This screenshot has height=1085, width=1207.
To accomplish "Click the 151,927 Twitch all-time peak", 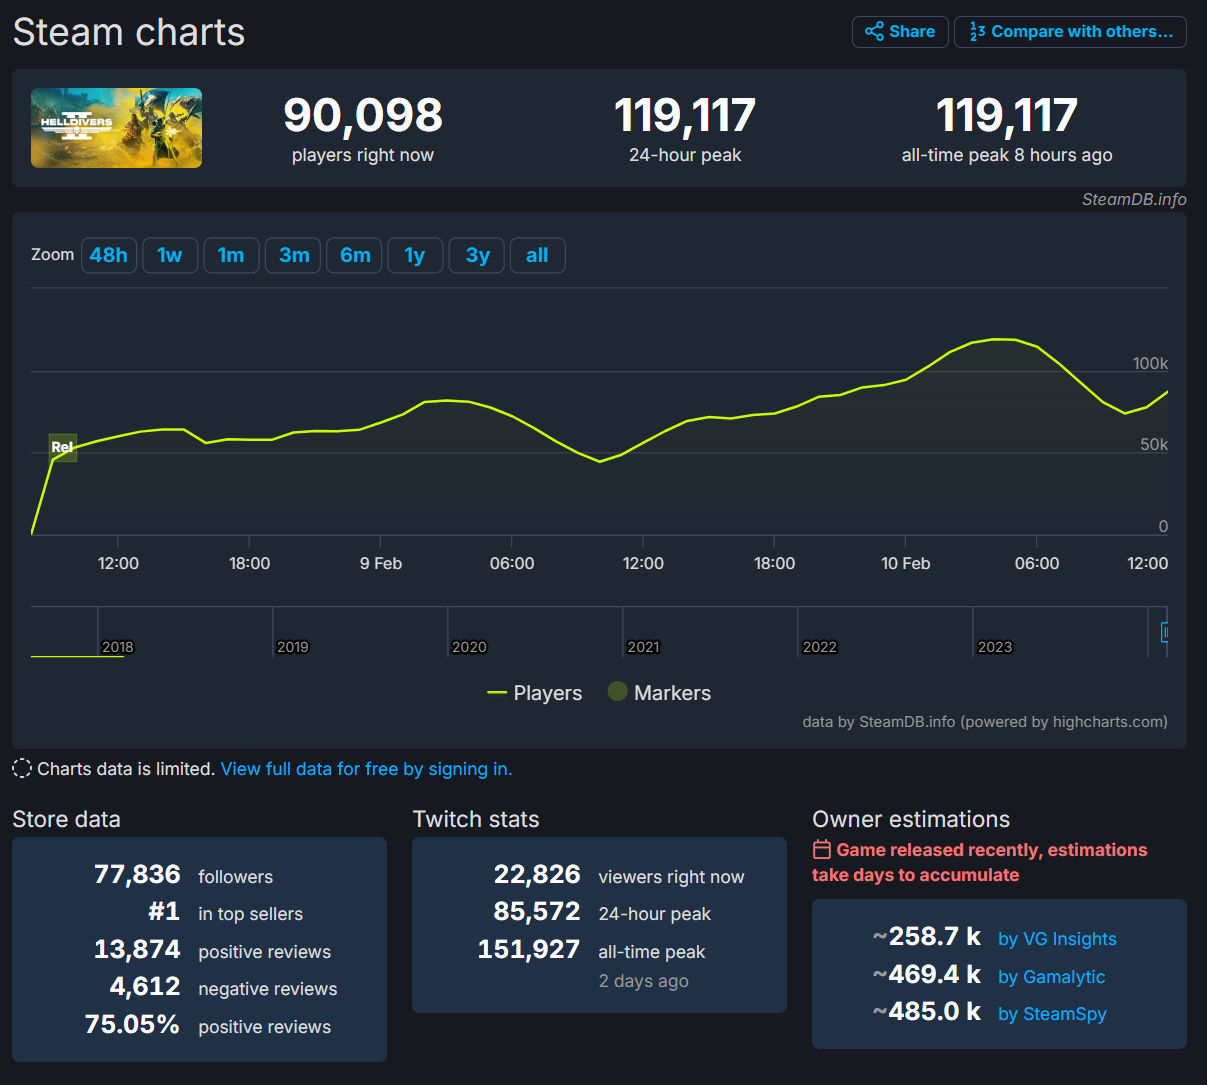I will click(529, 950).
